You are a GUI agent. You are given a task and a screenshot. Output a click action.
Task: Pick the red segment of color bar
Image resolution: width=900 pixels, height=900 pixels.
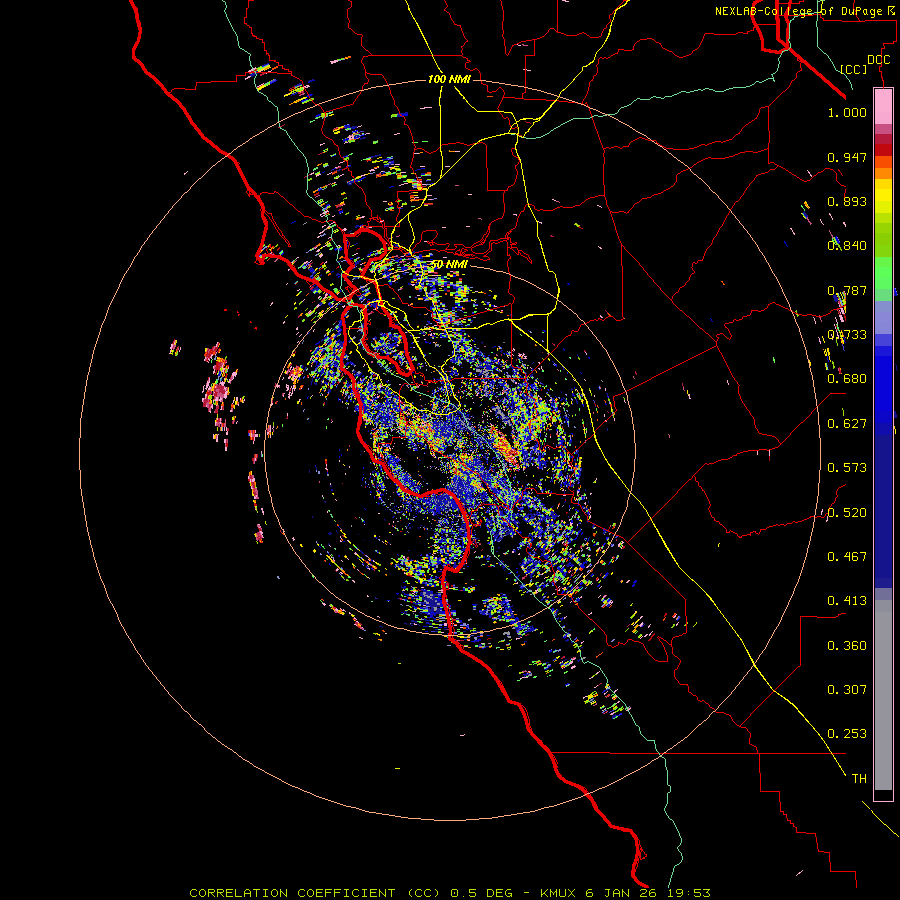883,150
